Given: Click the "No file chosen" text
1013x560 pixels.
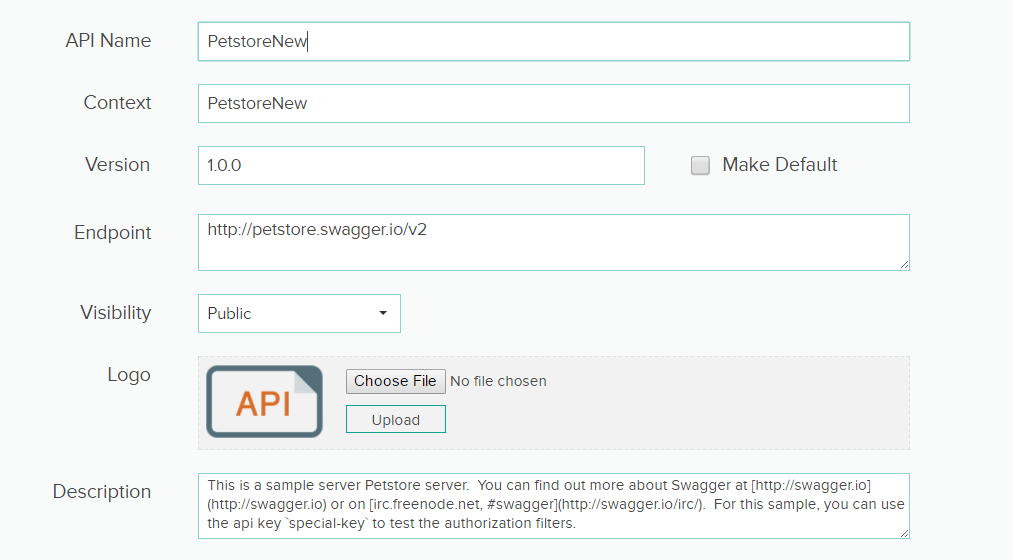Looking at the screenshot, I should (x=498, y=381).
